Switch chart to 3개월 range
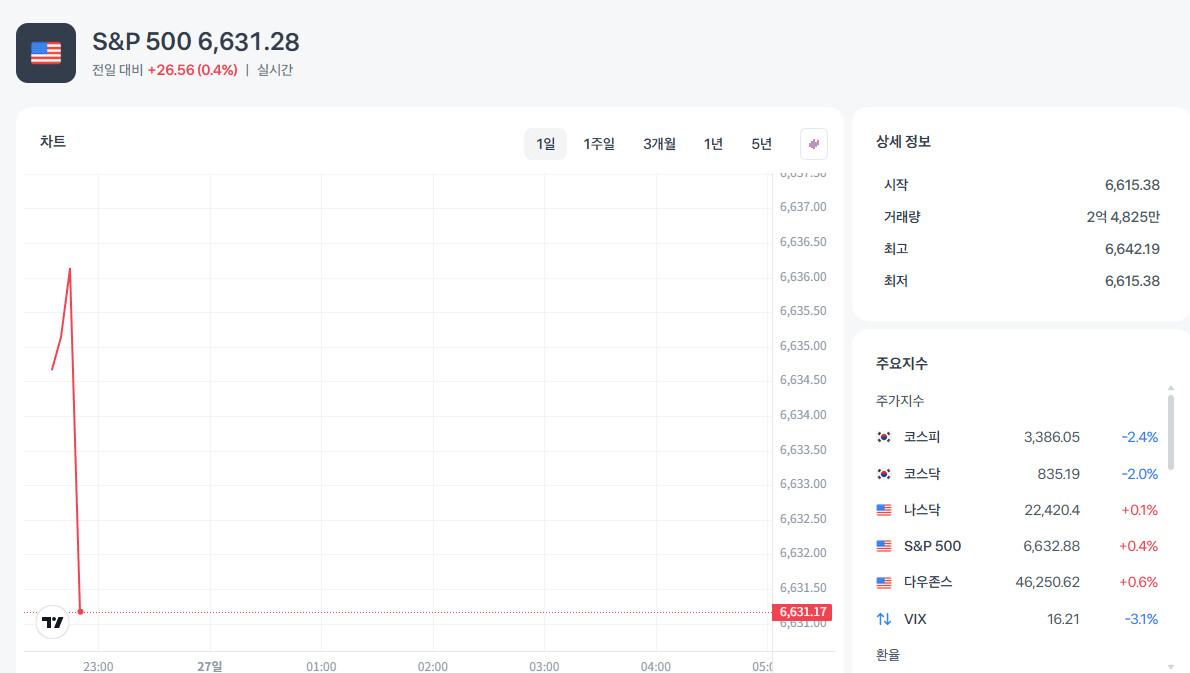 click(660, 144)
